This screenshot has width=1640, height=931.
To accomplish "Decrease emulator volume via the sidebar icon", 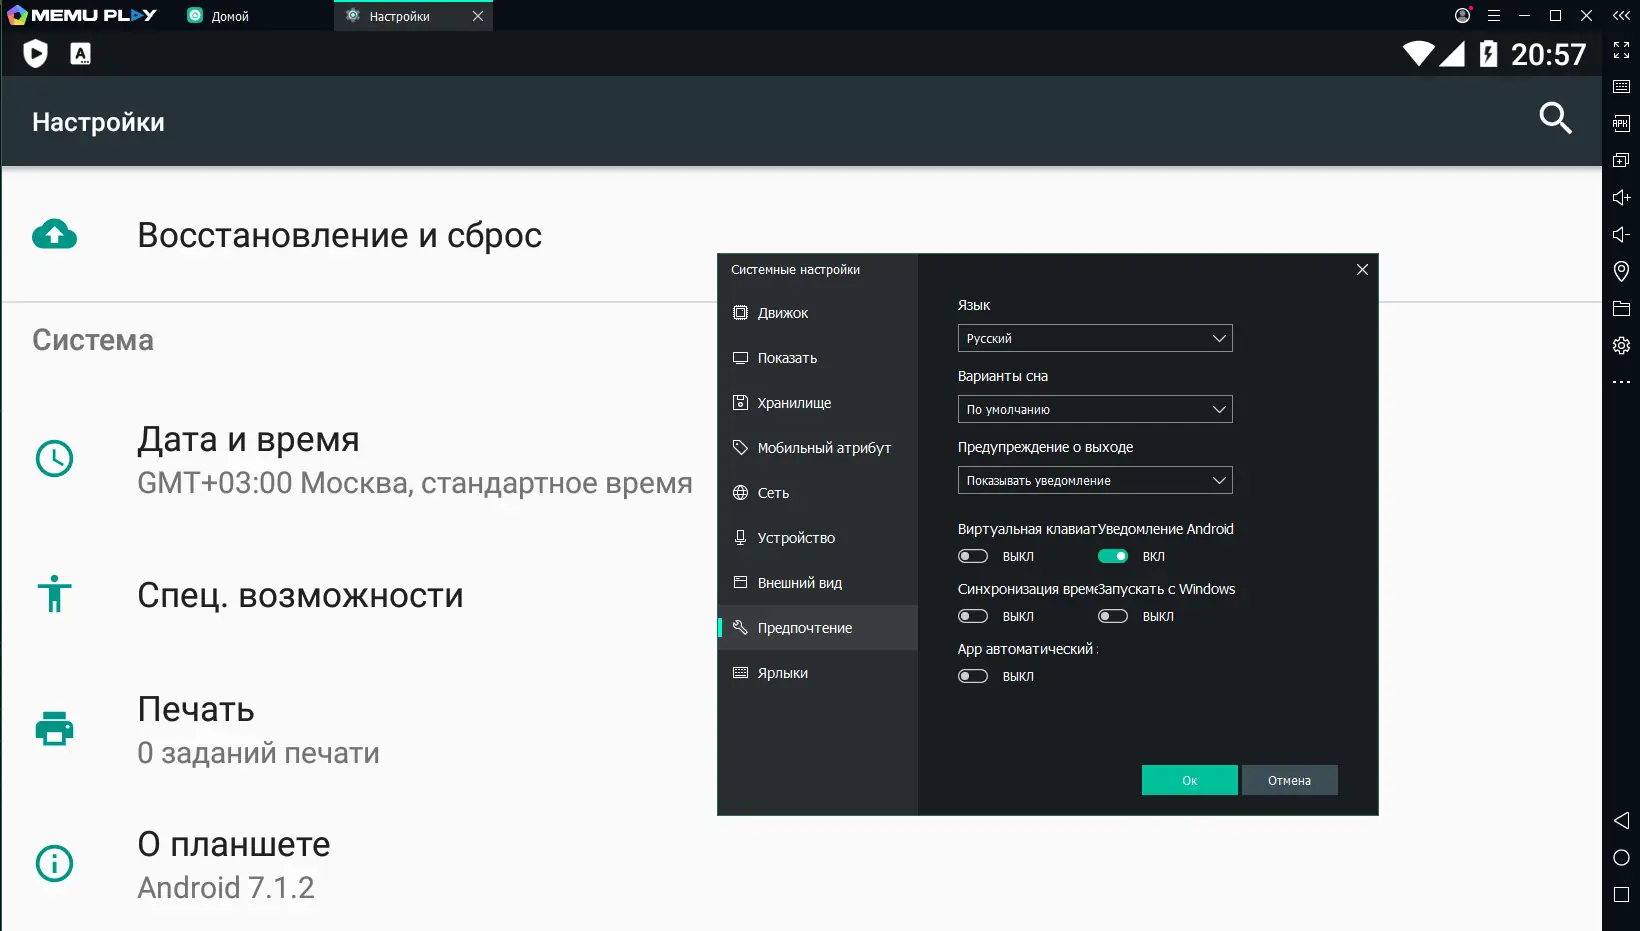I will [1621, 235].
